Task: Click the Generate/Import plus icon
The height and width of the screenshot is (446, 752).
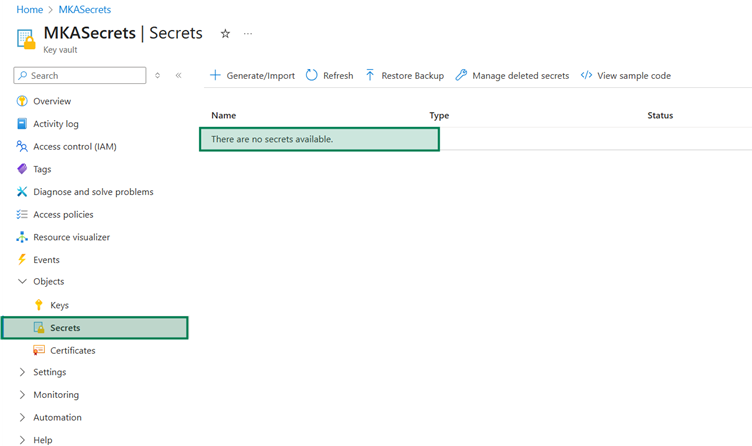Action: [x=215, y=75]
